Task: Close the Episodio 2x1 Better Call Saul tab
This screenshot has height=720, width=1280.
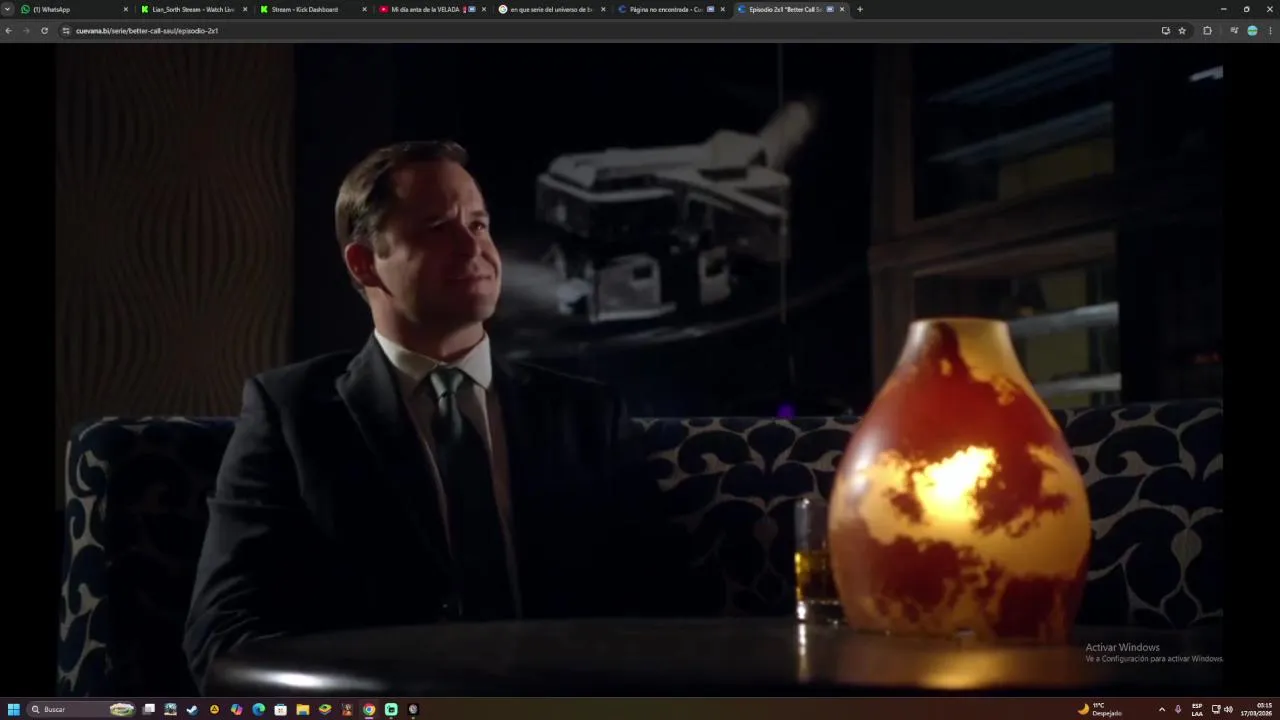Action: [842, 9]
